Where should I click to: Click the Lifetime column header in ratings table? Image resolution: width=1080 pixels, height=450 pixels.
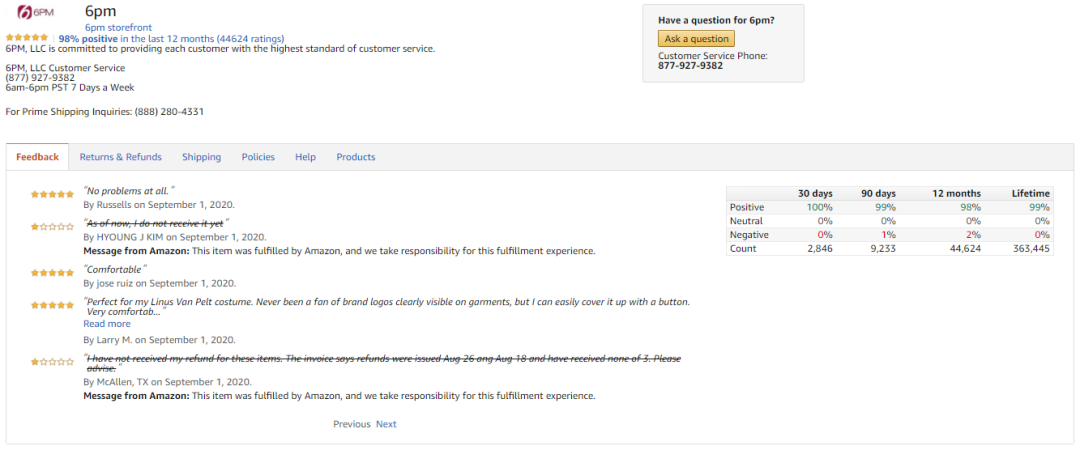point(1030,194)
